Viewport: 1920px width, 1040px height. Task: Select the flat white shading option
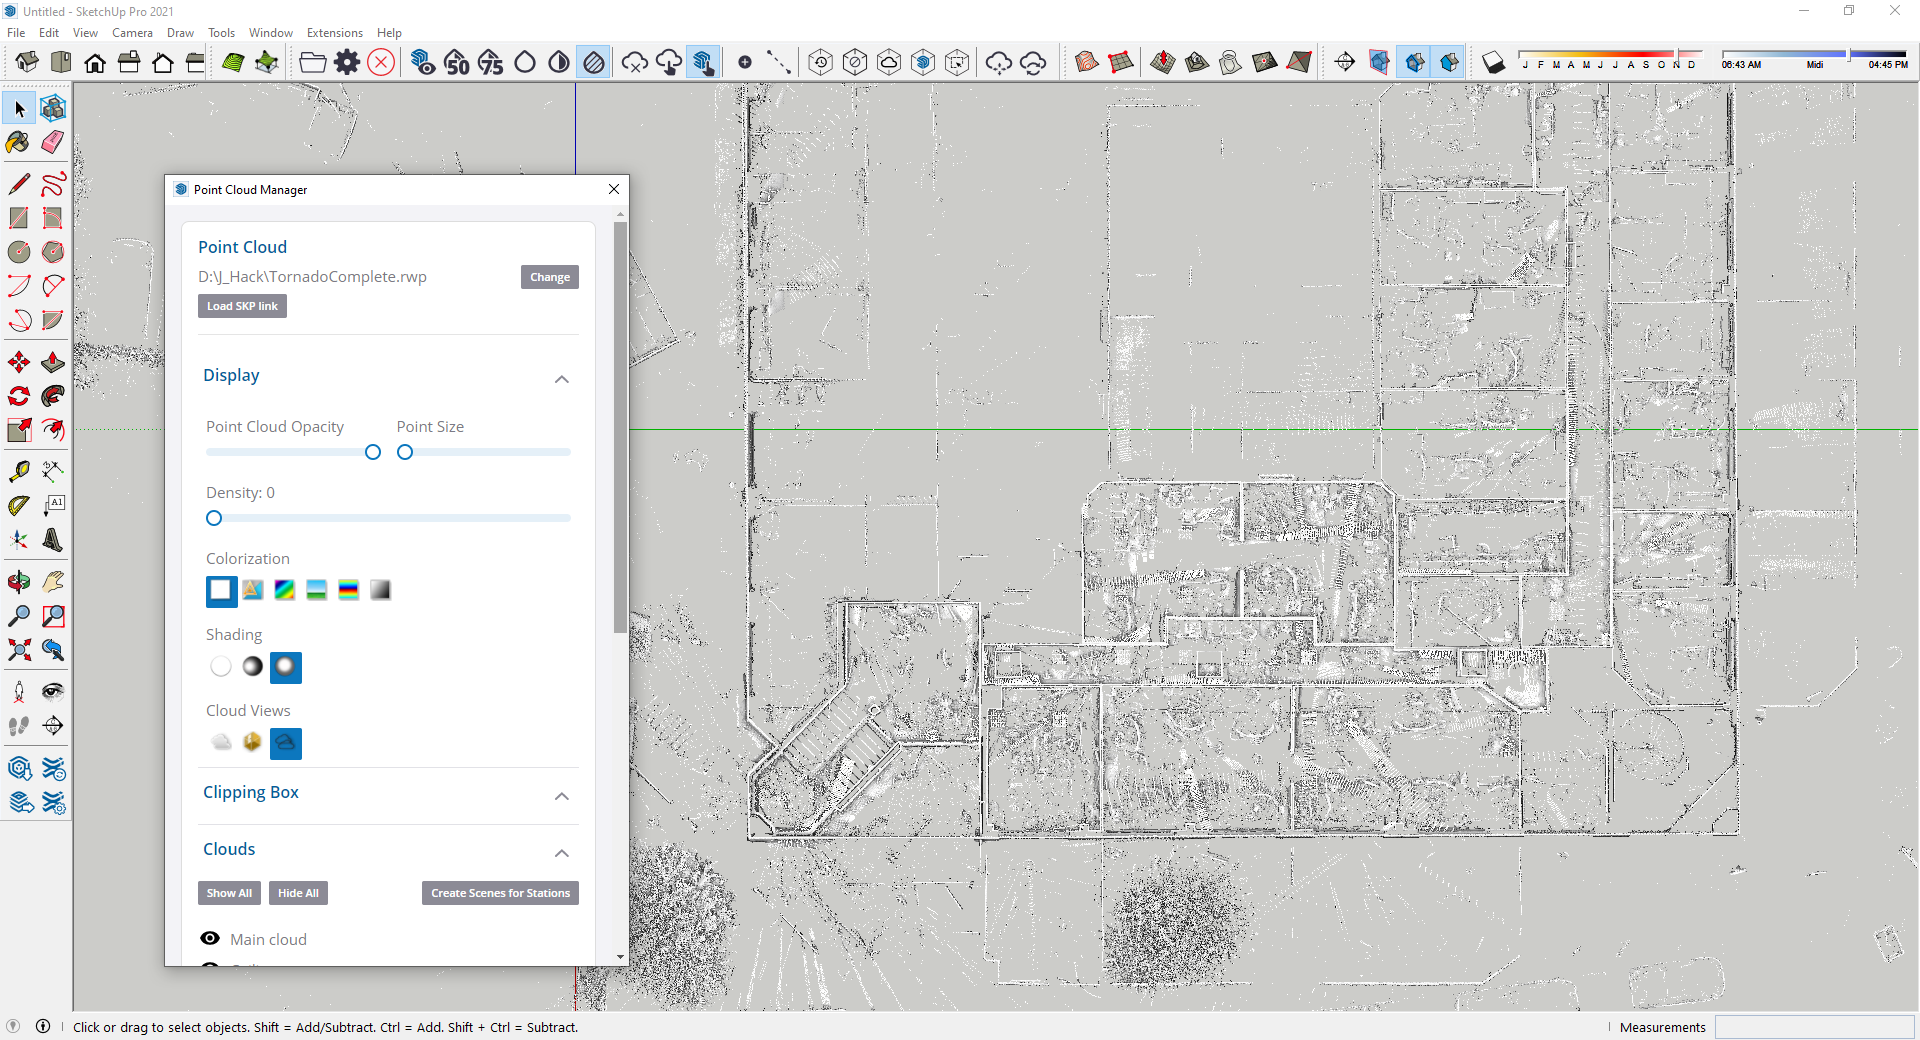coord(221,667)
